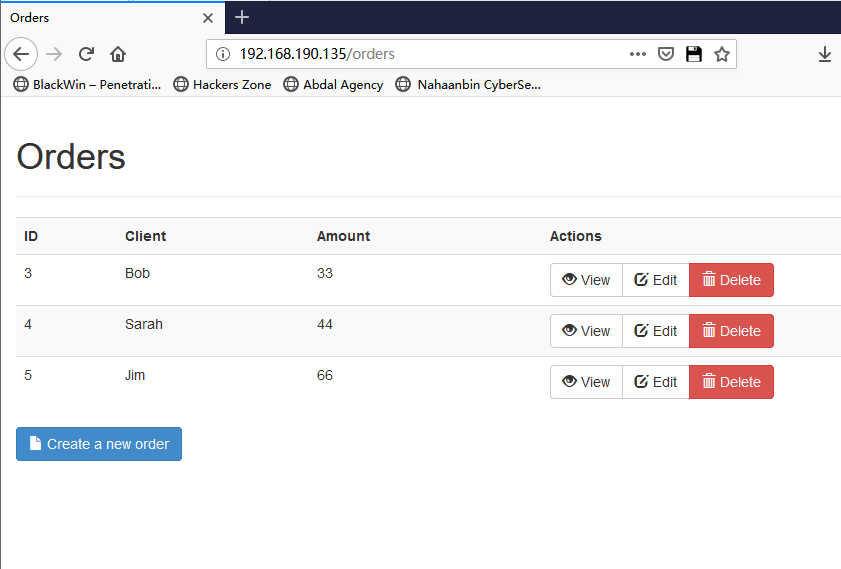The height and width of the screenshot is (569, 841).
Task: Click the Amount column header
Action: 343,236
